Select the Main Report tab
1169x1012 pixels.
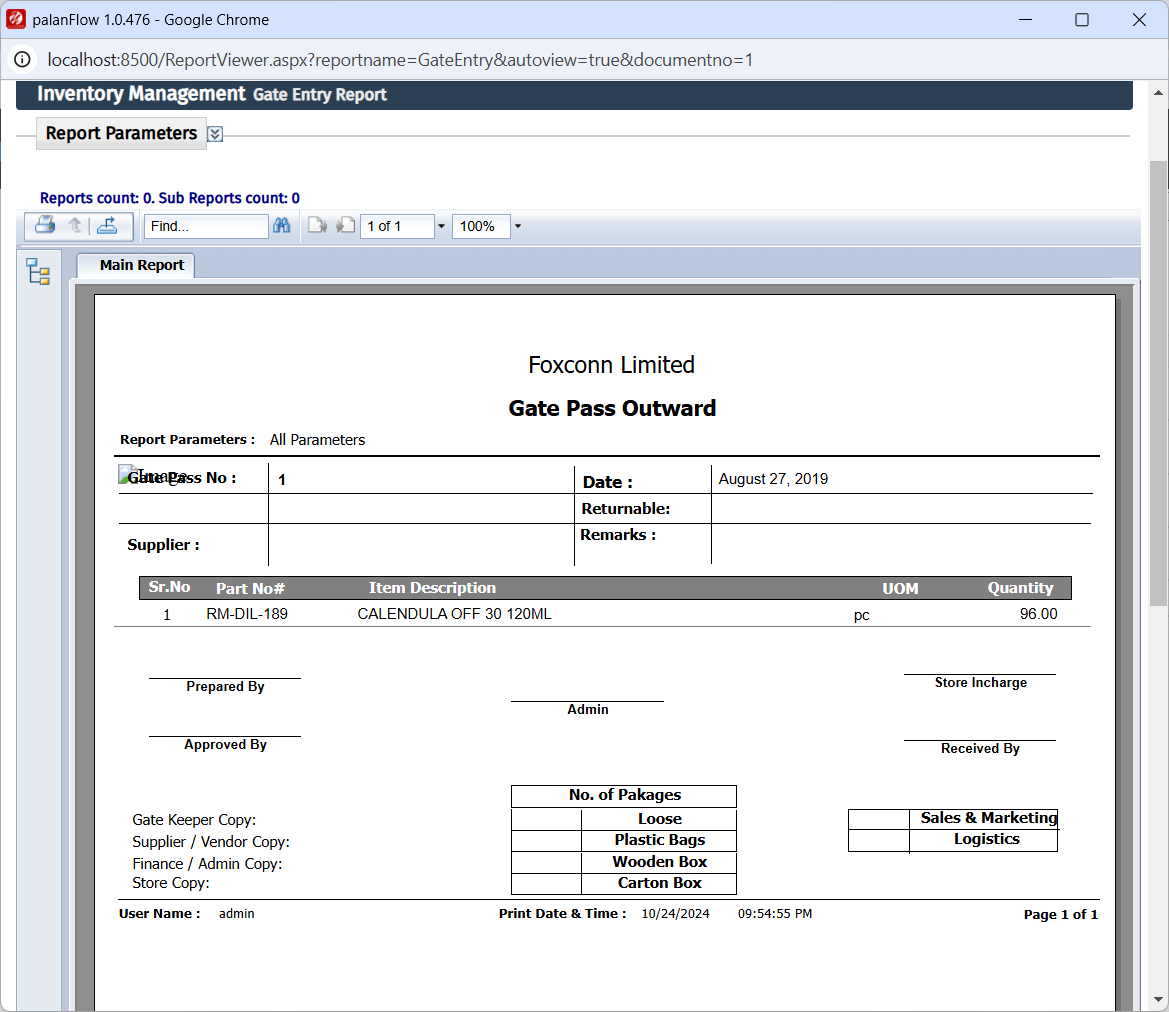click(x=136, y=265)
